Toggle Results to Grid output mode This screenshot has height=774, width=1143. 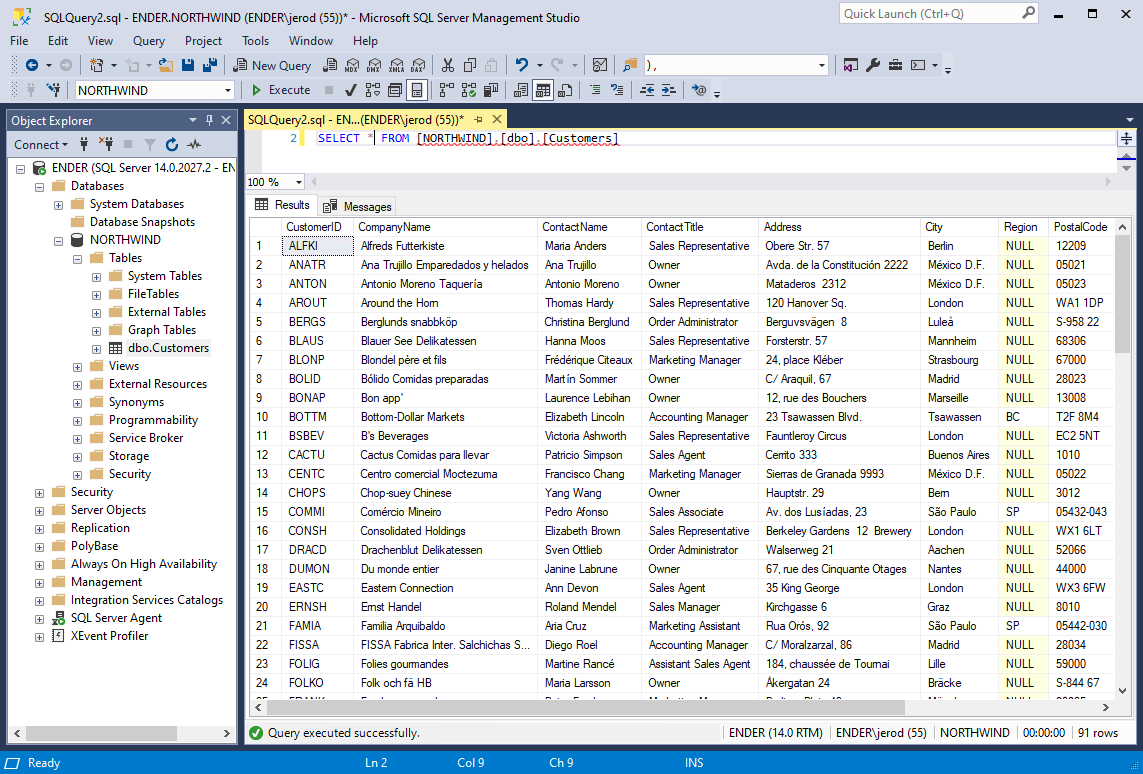pos(543,90)
